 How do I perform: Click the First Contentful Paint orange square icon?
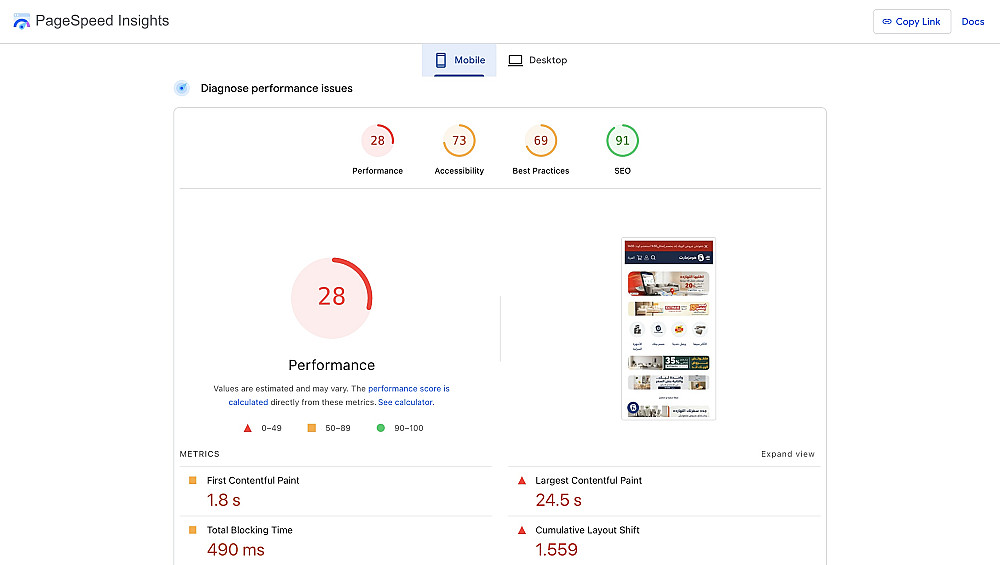pos(193,480)
